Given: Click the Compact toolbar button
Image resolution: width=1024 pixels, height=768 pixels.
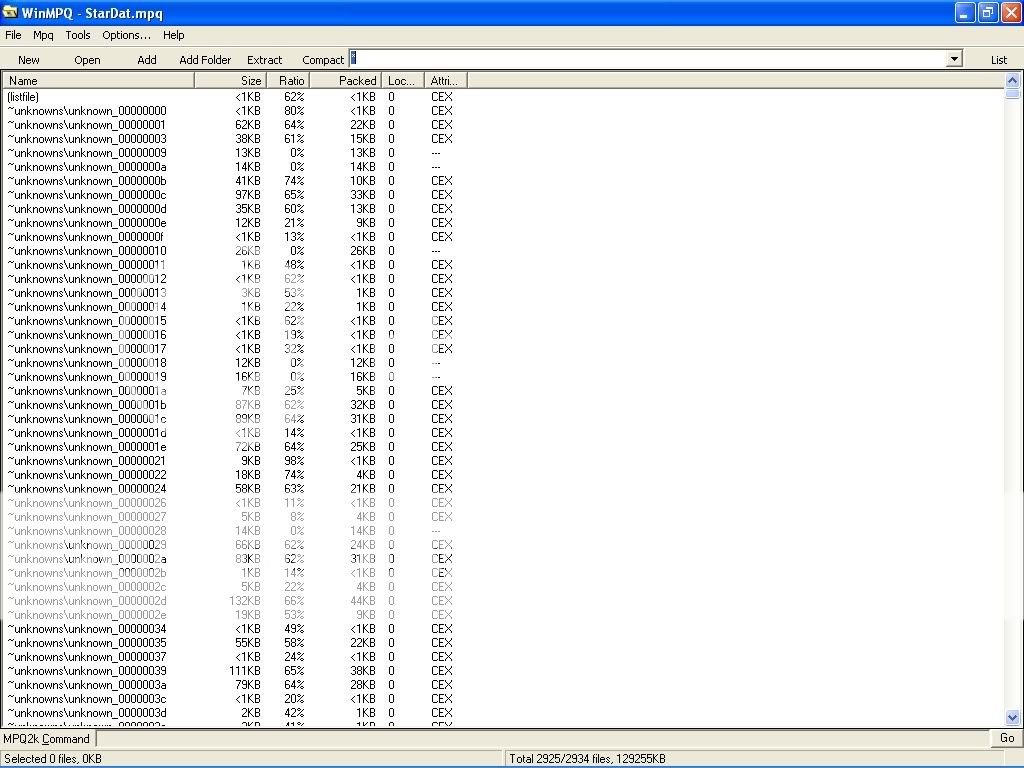Looking at the screenshot, I should point(323,60).
